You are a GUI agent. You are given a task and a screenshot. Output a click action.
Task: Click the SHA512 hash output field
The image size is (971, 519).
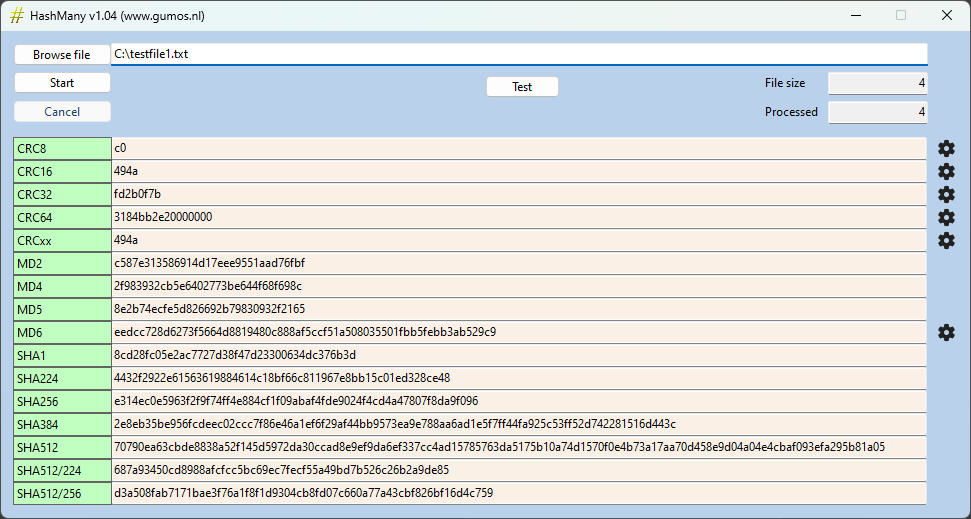[518, 447]
